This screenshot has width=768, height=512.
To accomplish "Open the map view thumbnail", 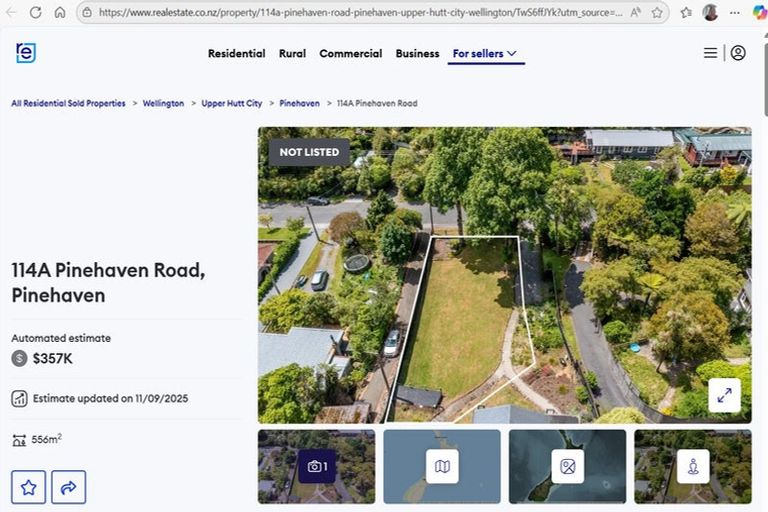I will pyautogui.click(x=442, y=466).
